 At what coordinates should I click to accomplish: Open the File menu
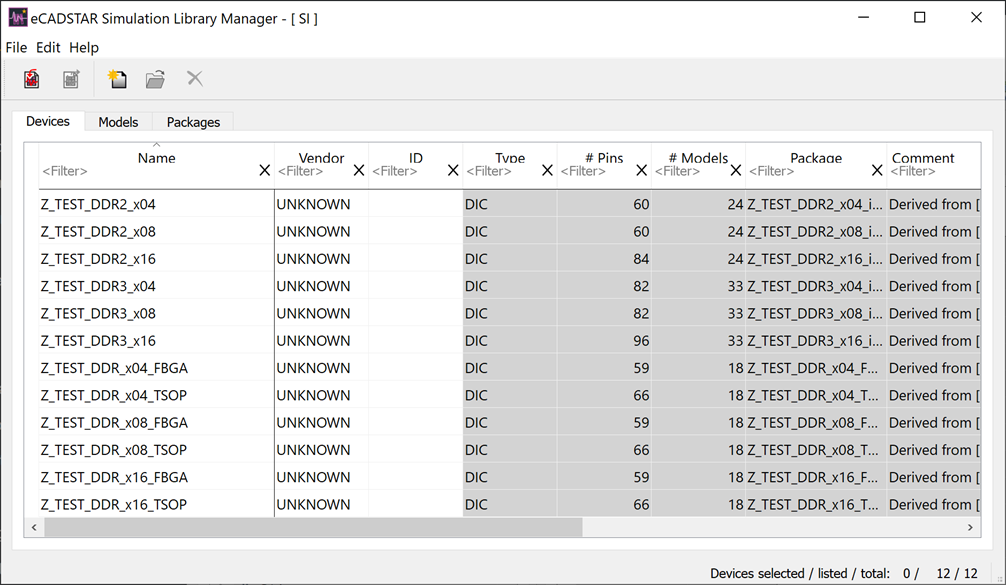tap(16, 47)
